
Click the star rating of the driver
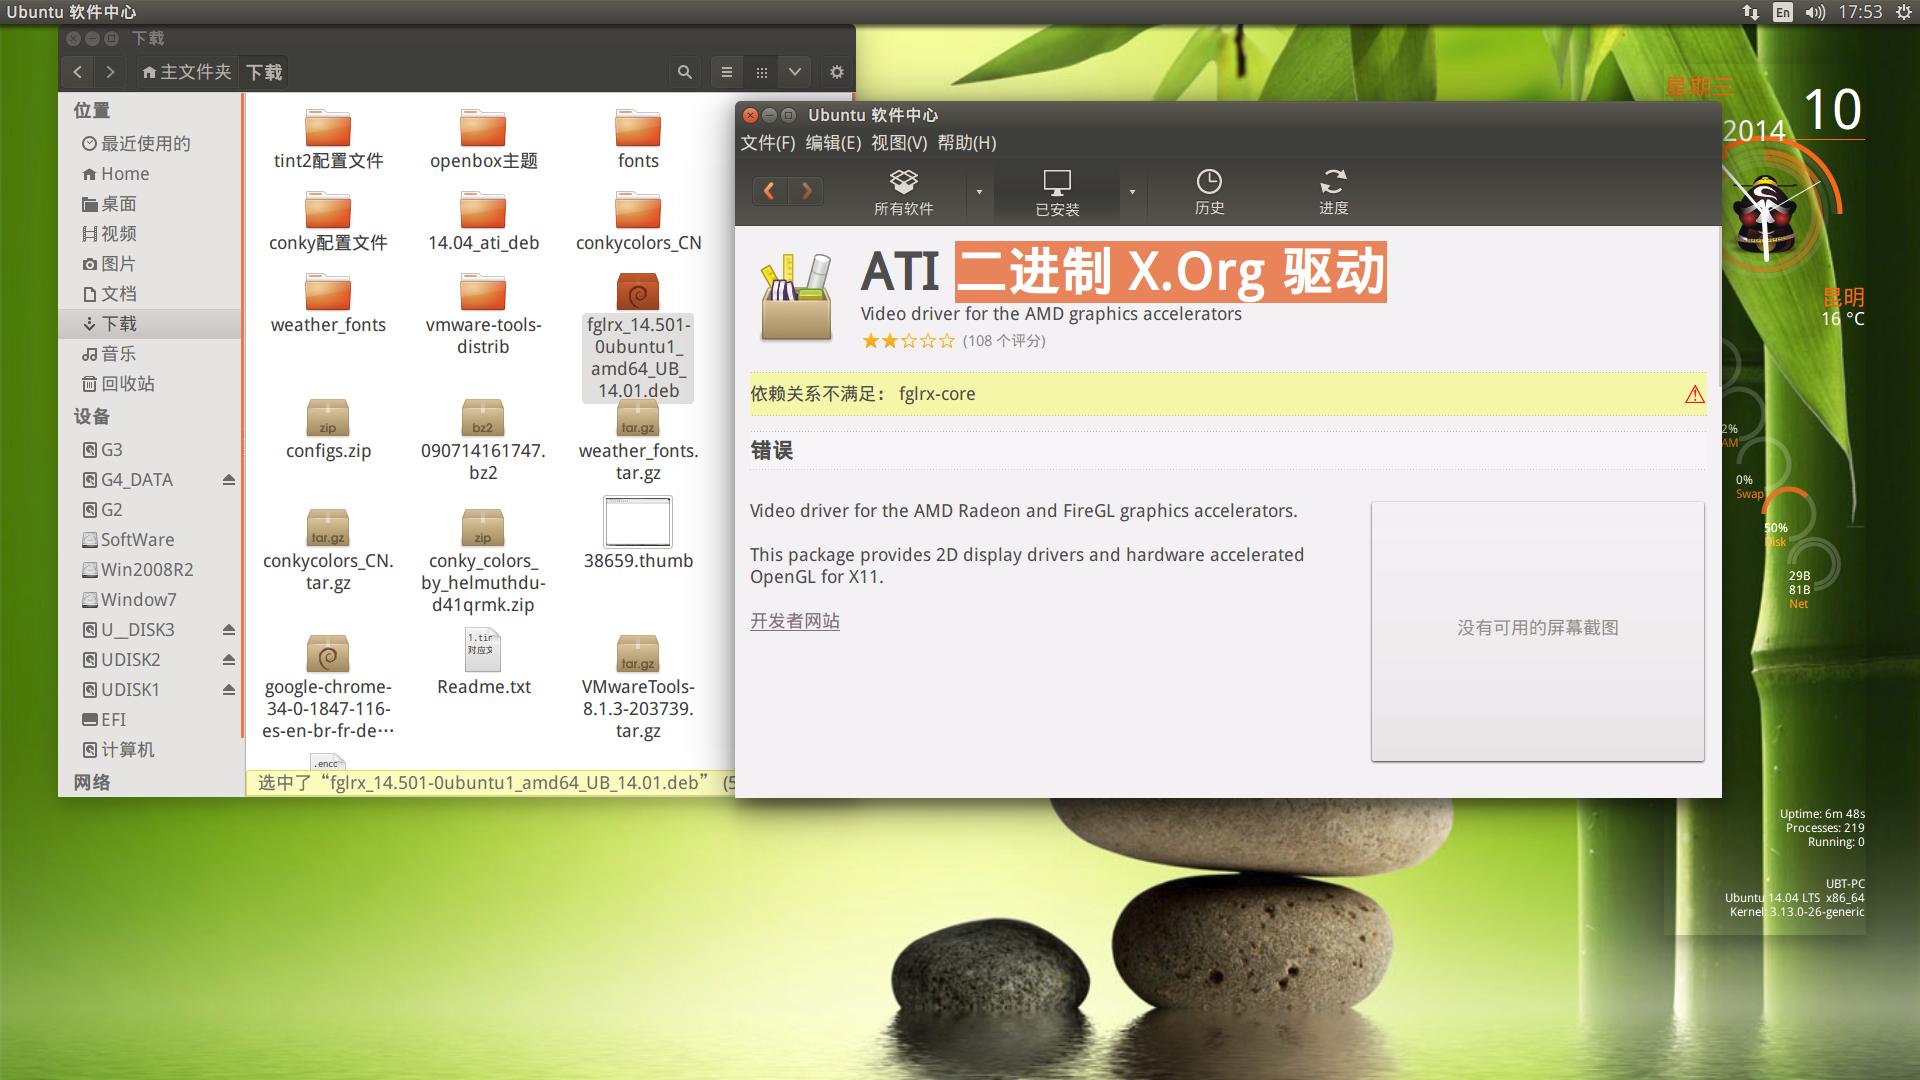tap(908, 341)
